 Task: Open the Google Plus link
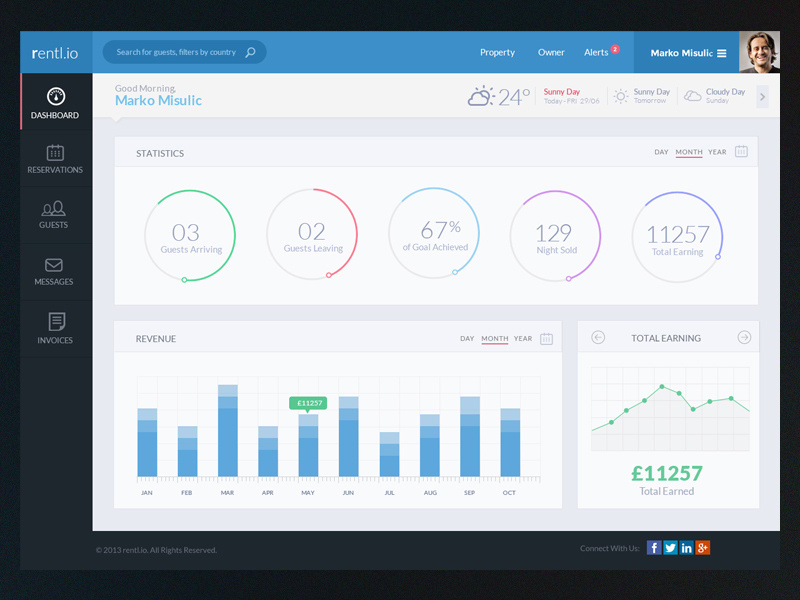(703, 548)
